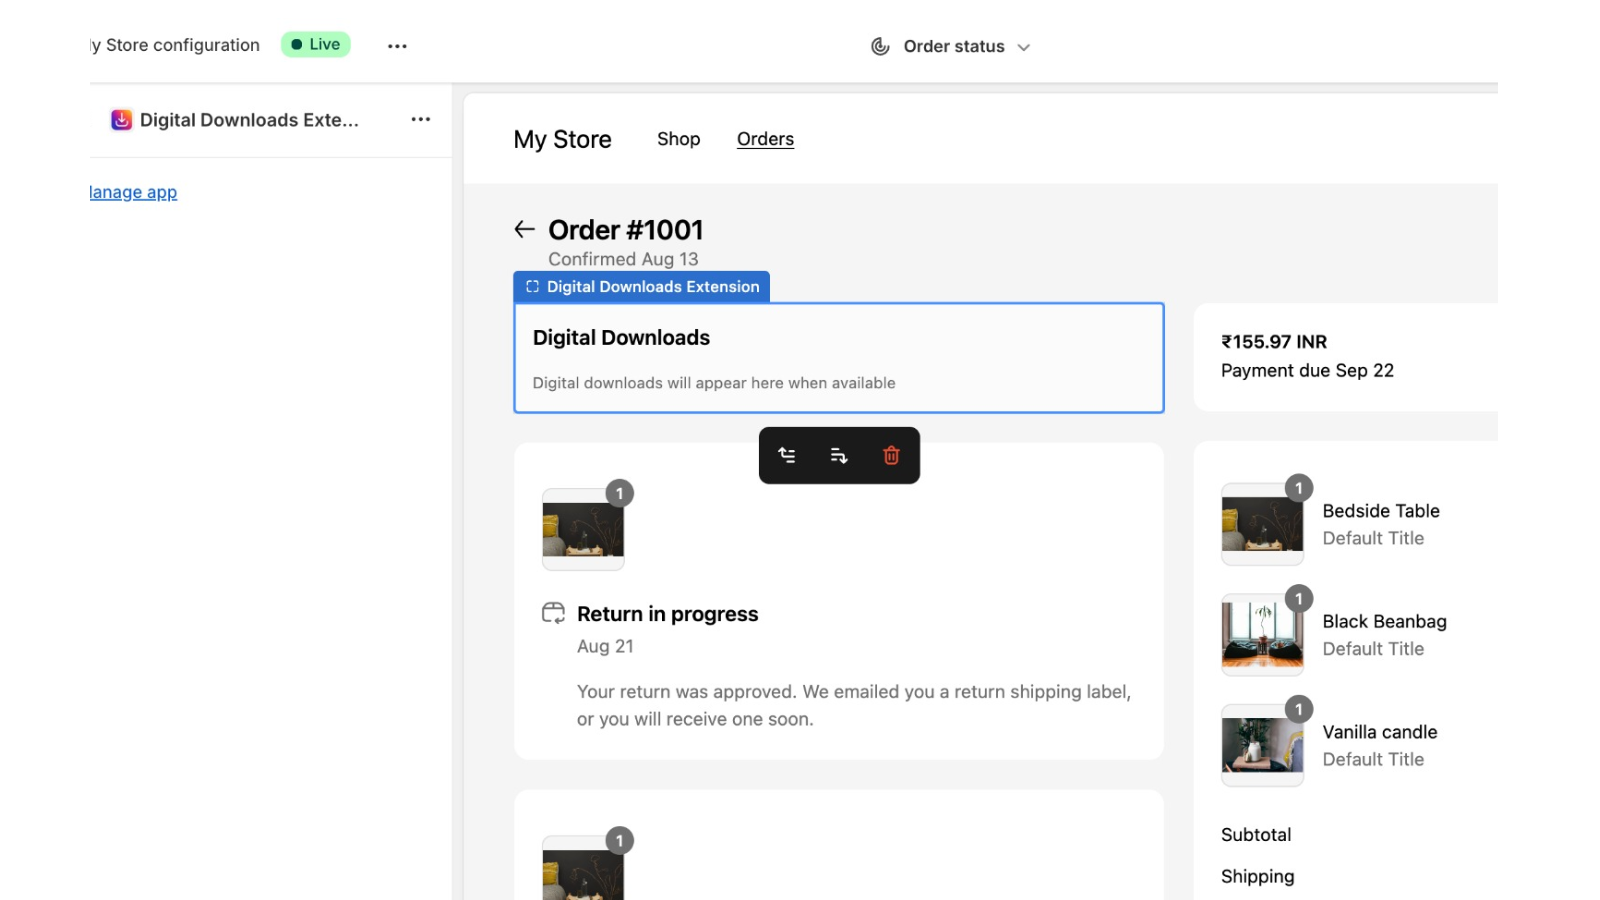Expand the Order status page dropdown

1023,47
